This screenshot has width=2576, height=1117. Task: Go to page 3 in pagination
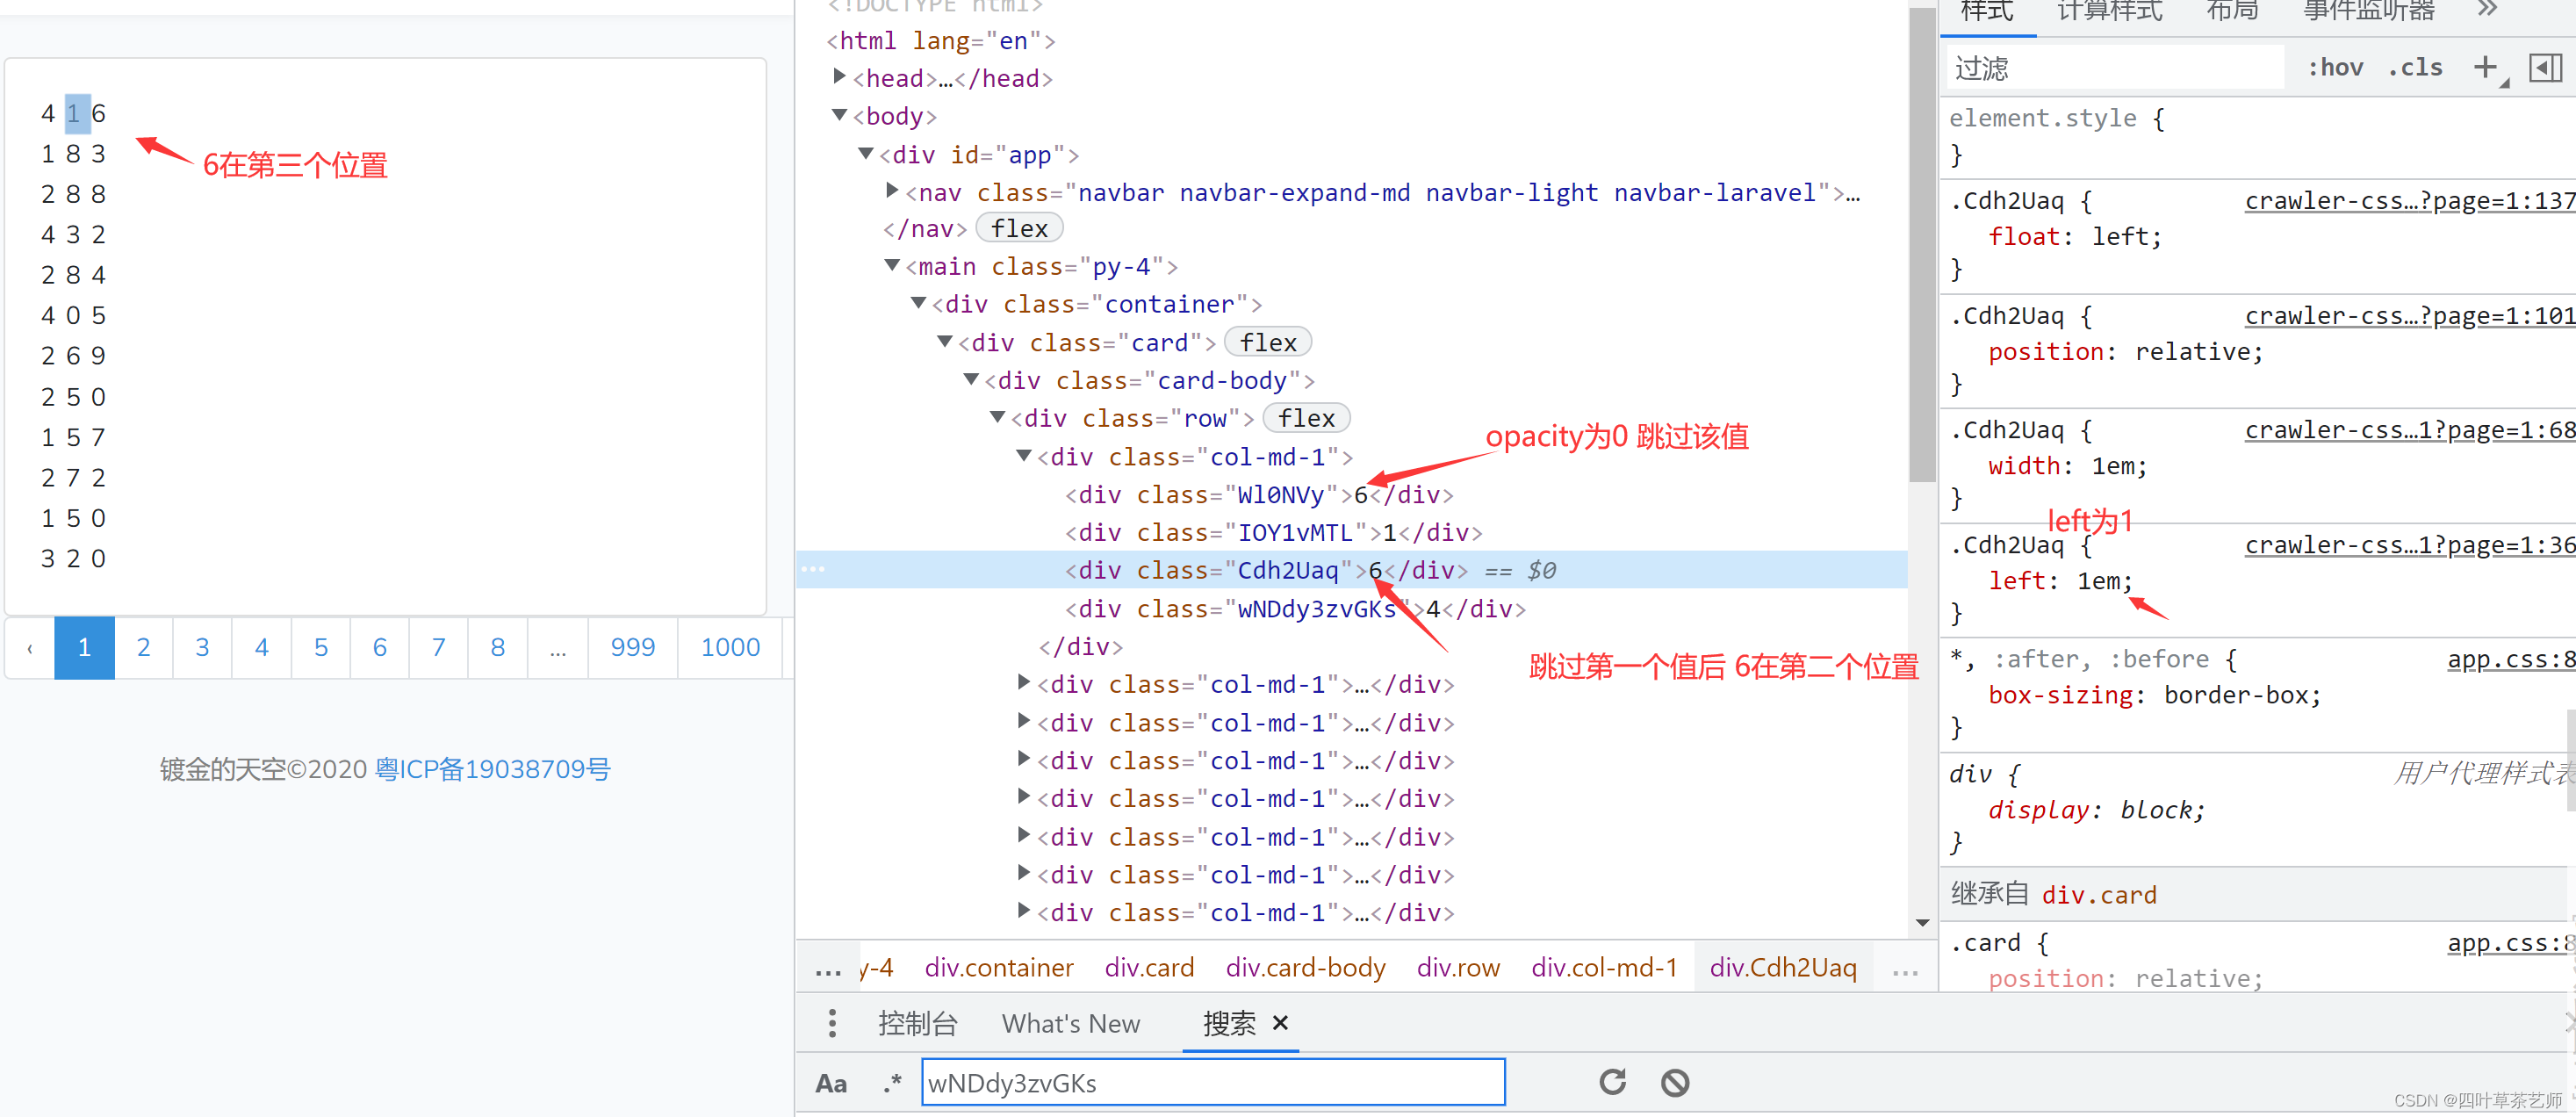click(x=202, y=647)
